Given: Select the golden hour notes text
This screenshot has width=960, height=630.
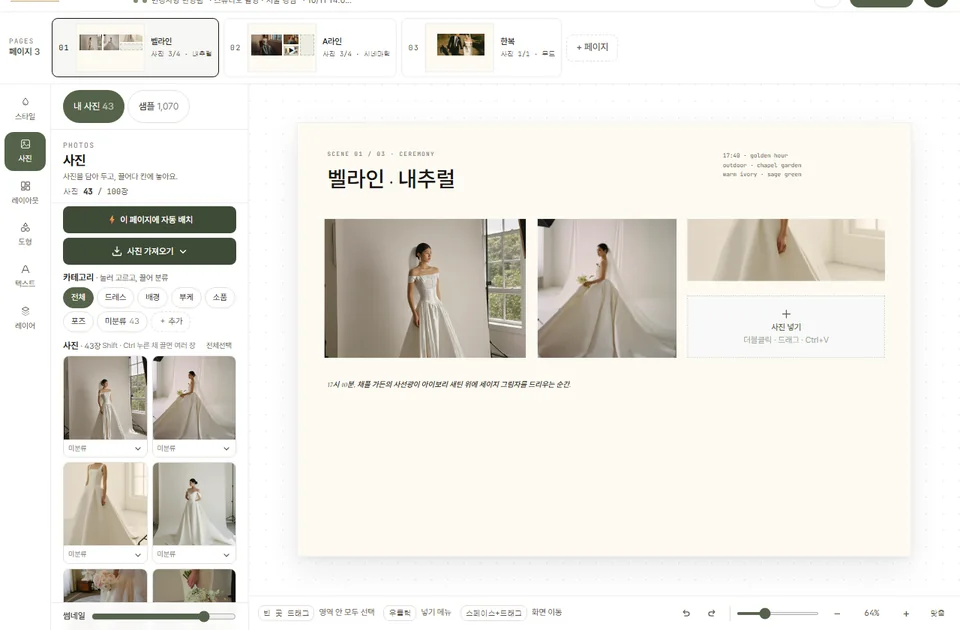Looking at the screenshot, I should 762,165.
